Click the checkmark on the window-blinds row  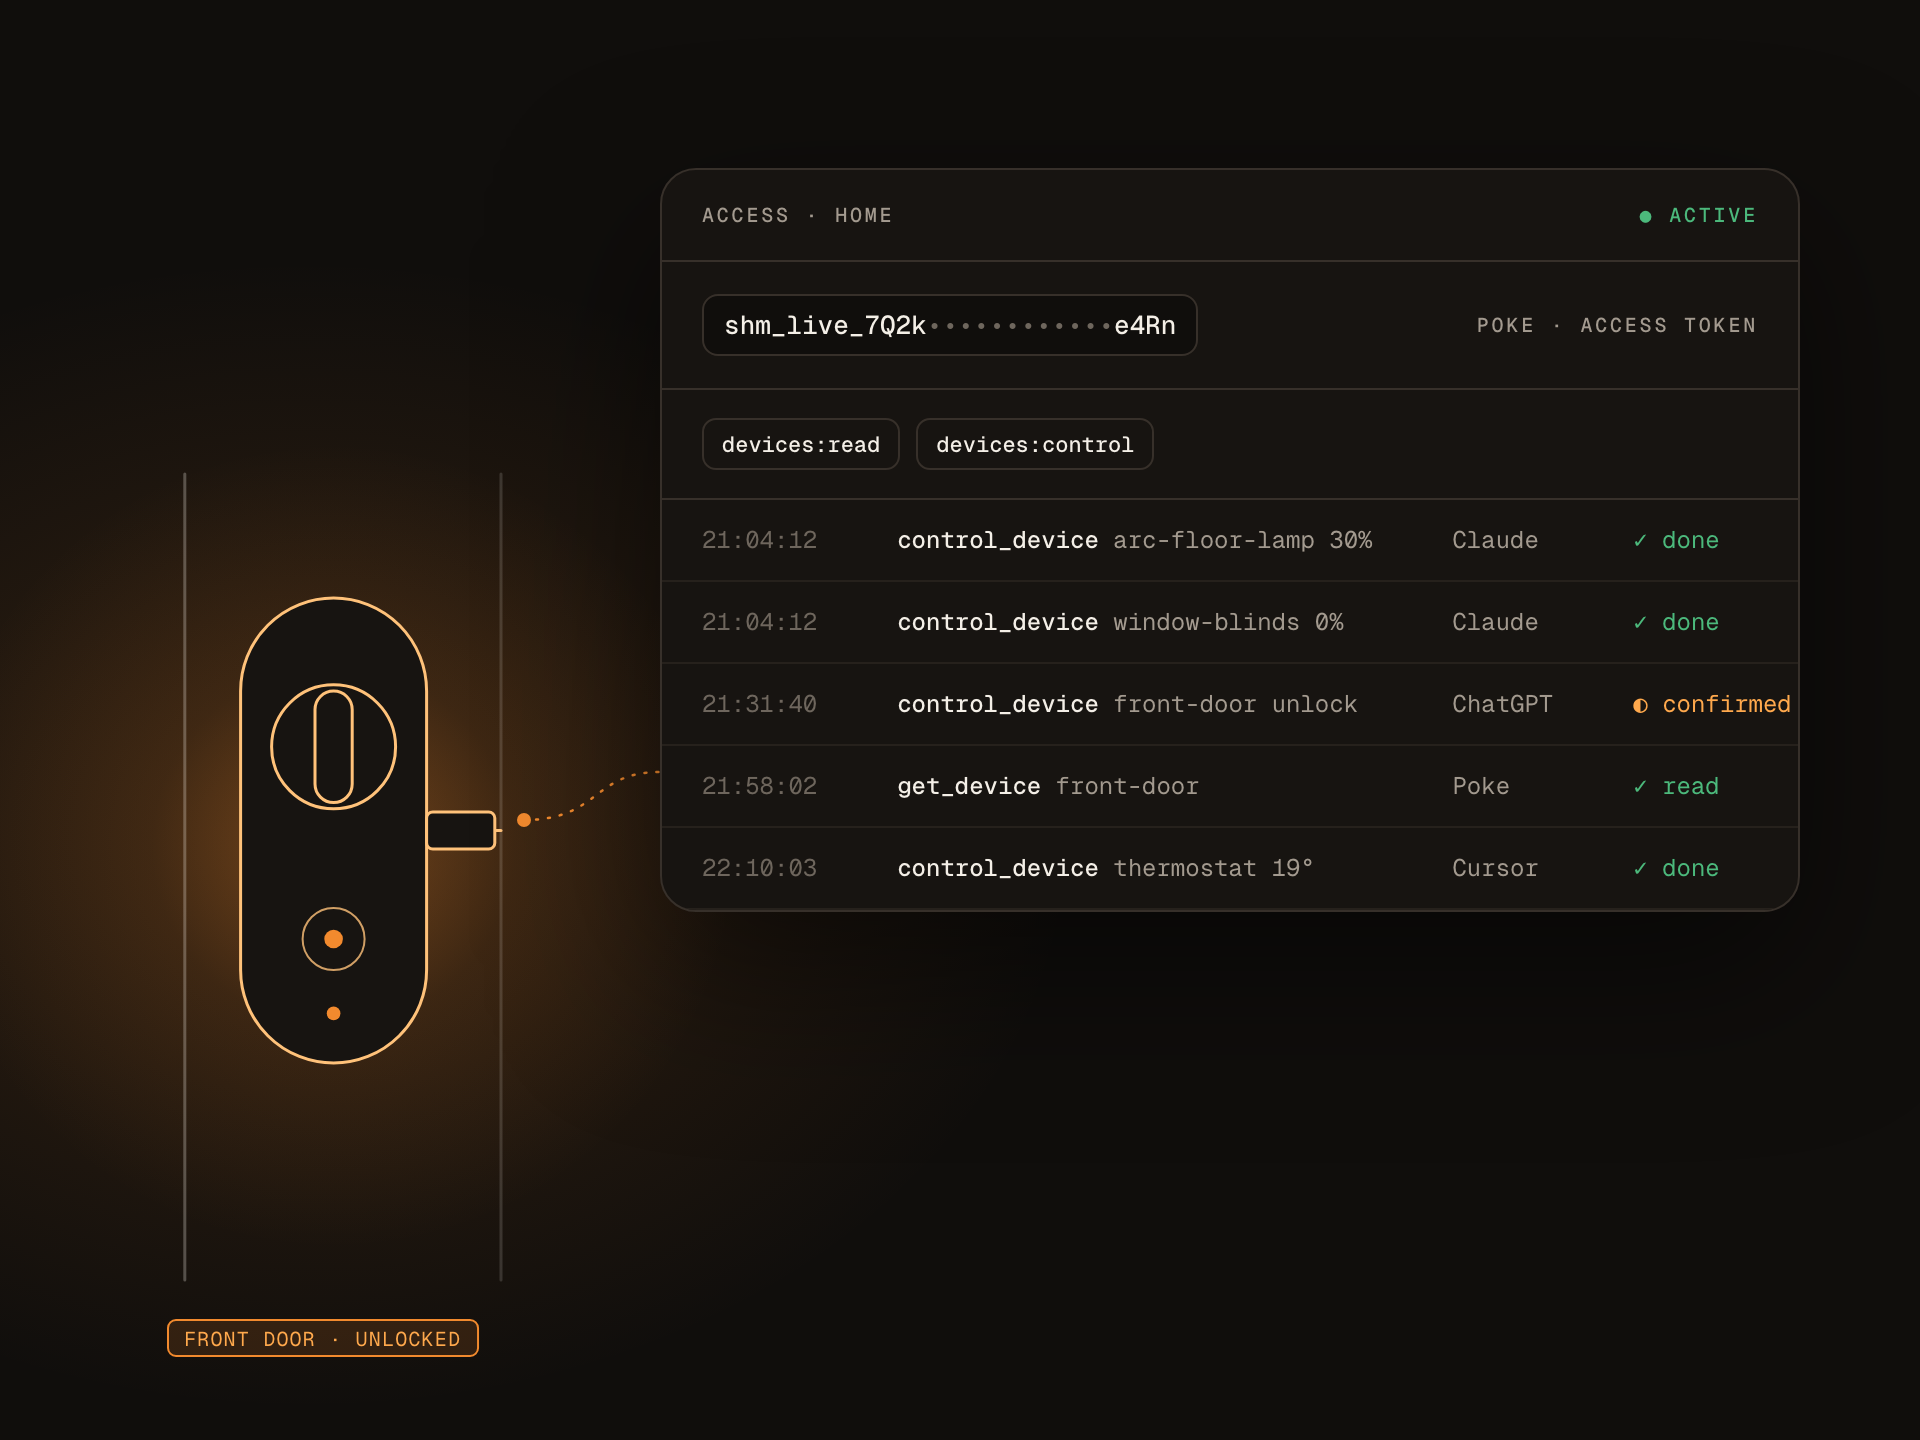click(x=1640, y=623)
